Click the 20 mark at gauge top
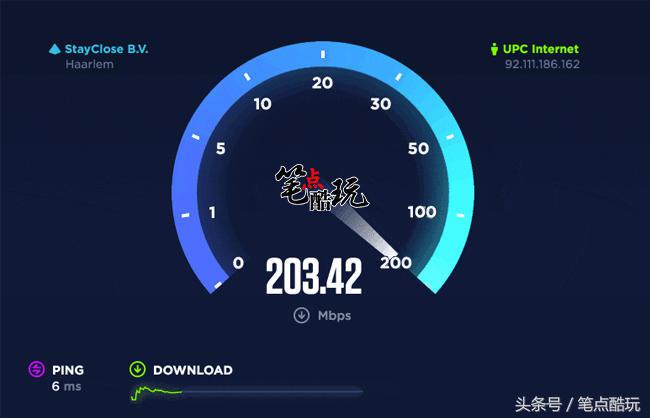Screen dimensions: 650x418 point(323,83)
